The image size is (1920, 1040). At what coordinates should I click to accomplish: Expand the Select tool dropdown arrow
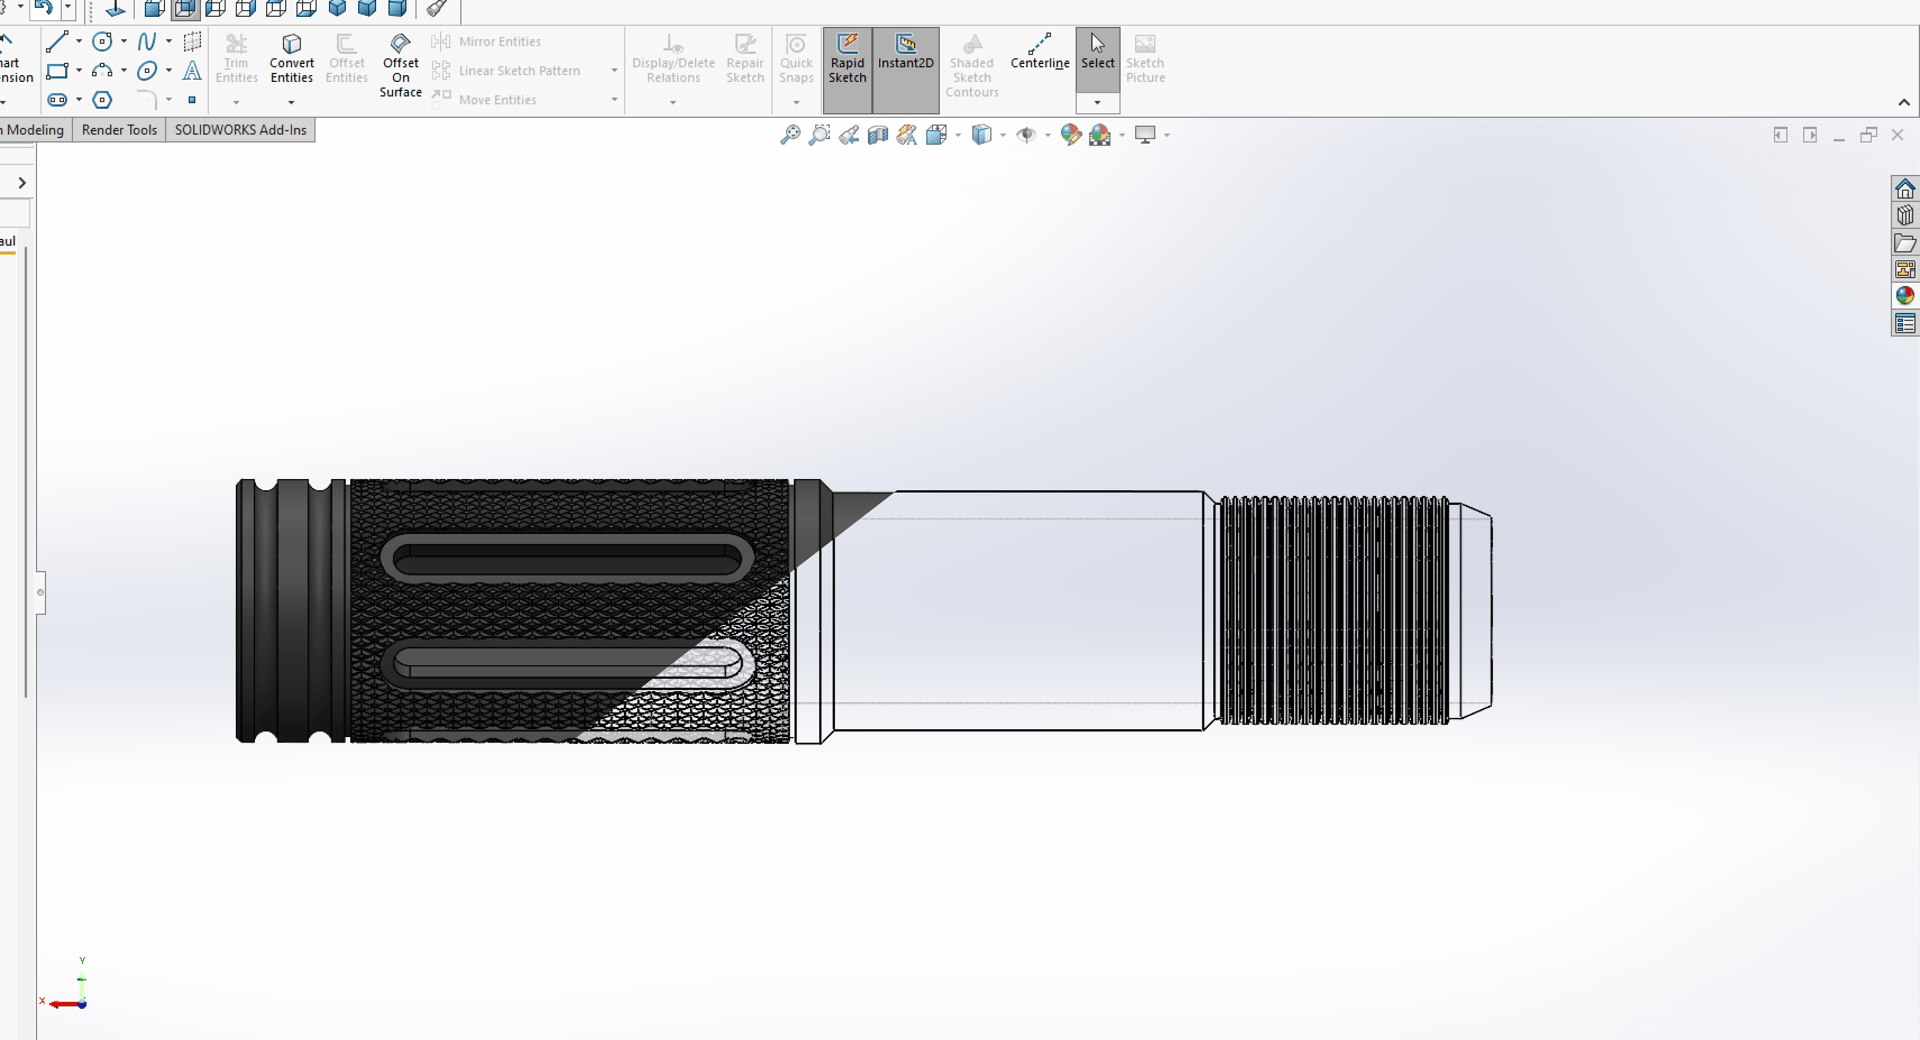(x=1097, y=103)
